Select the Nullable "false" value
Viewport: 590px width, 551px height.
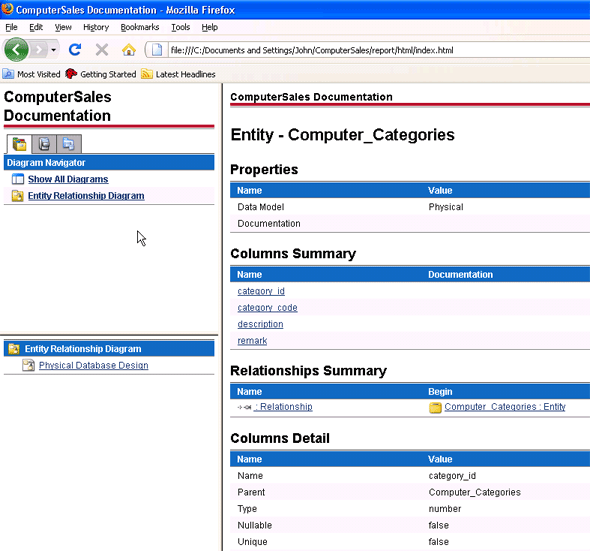pyautogui.click(x=438, y=525)
